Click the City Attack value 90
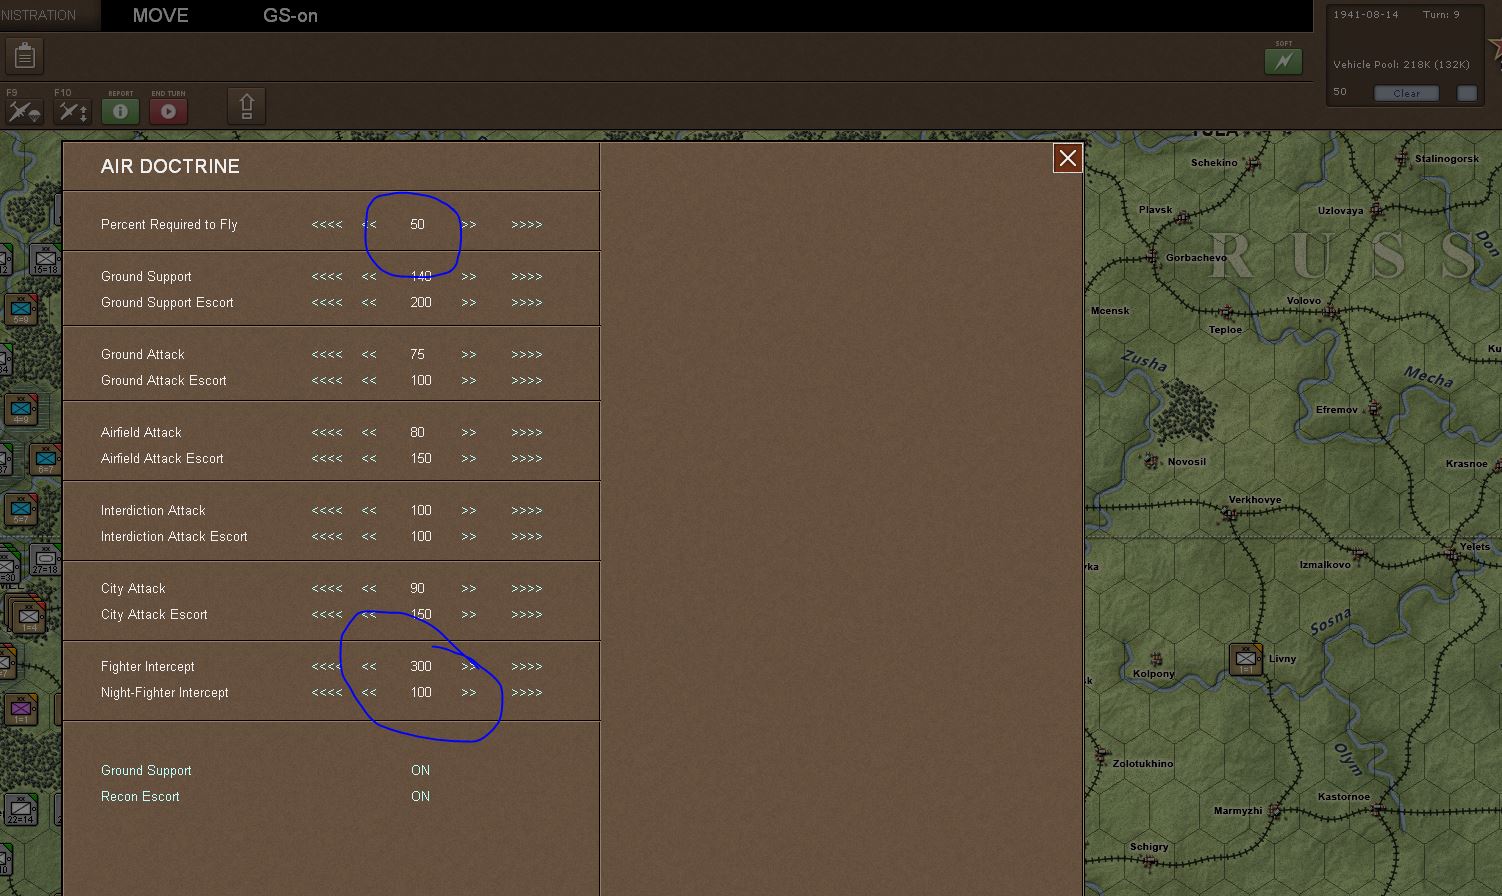 coord(417,588)
